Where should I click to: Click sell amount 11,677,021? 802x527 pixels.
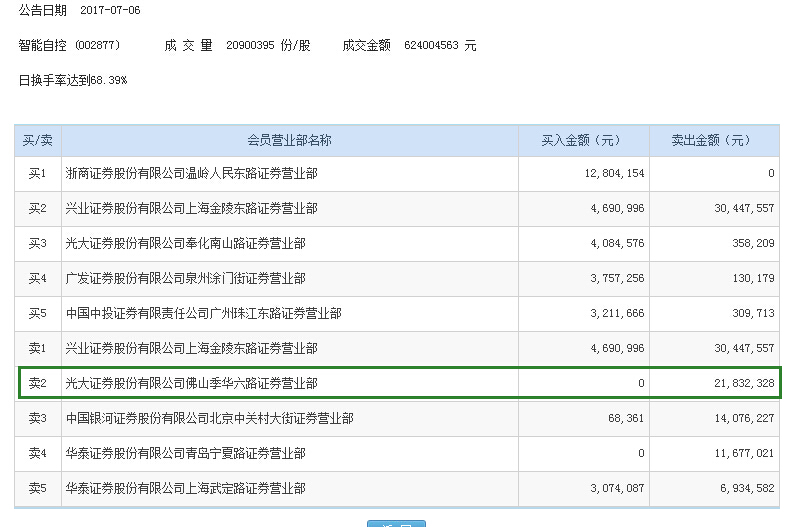click(x=744, y=453)
